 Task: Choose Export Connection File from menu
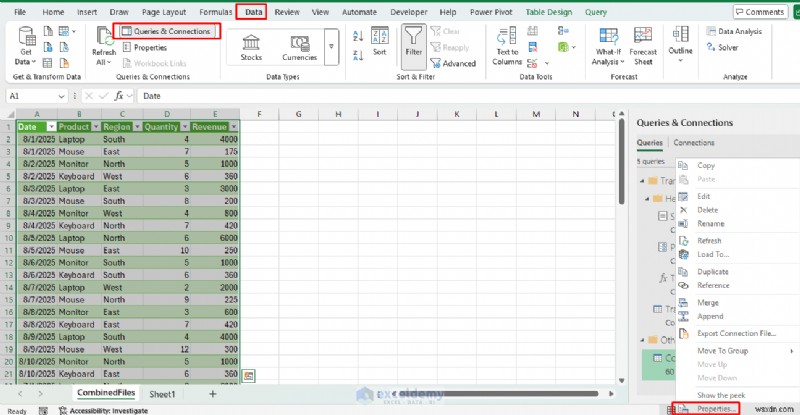coord(738,333)
